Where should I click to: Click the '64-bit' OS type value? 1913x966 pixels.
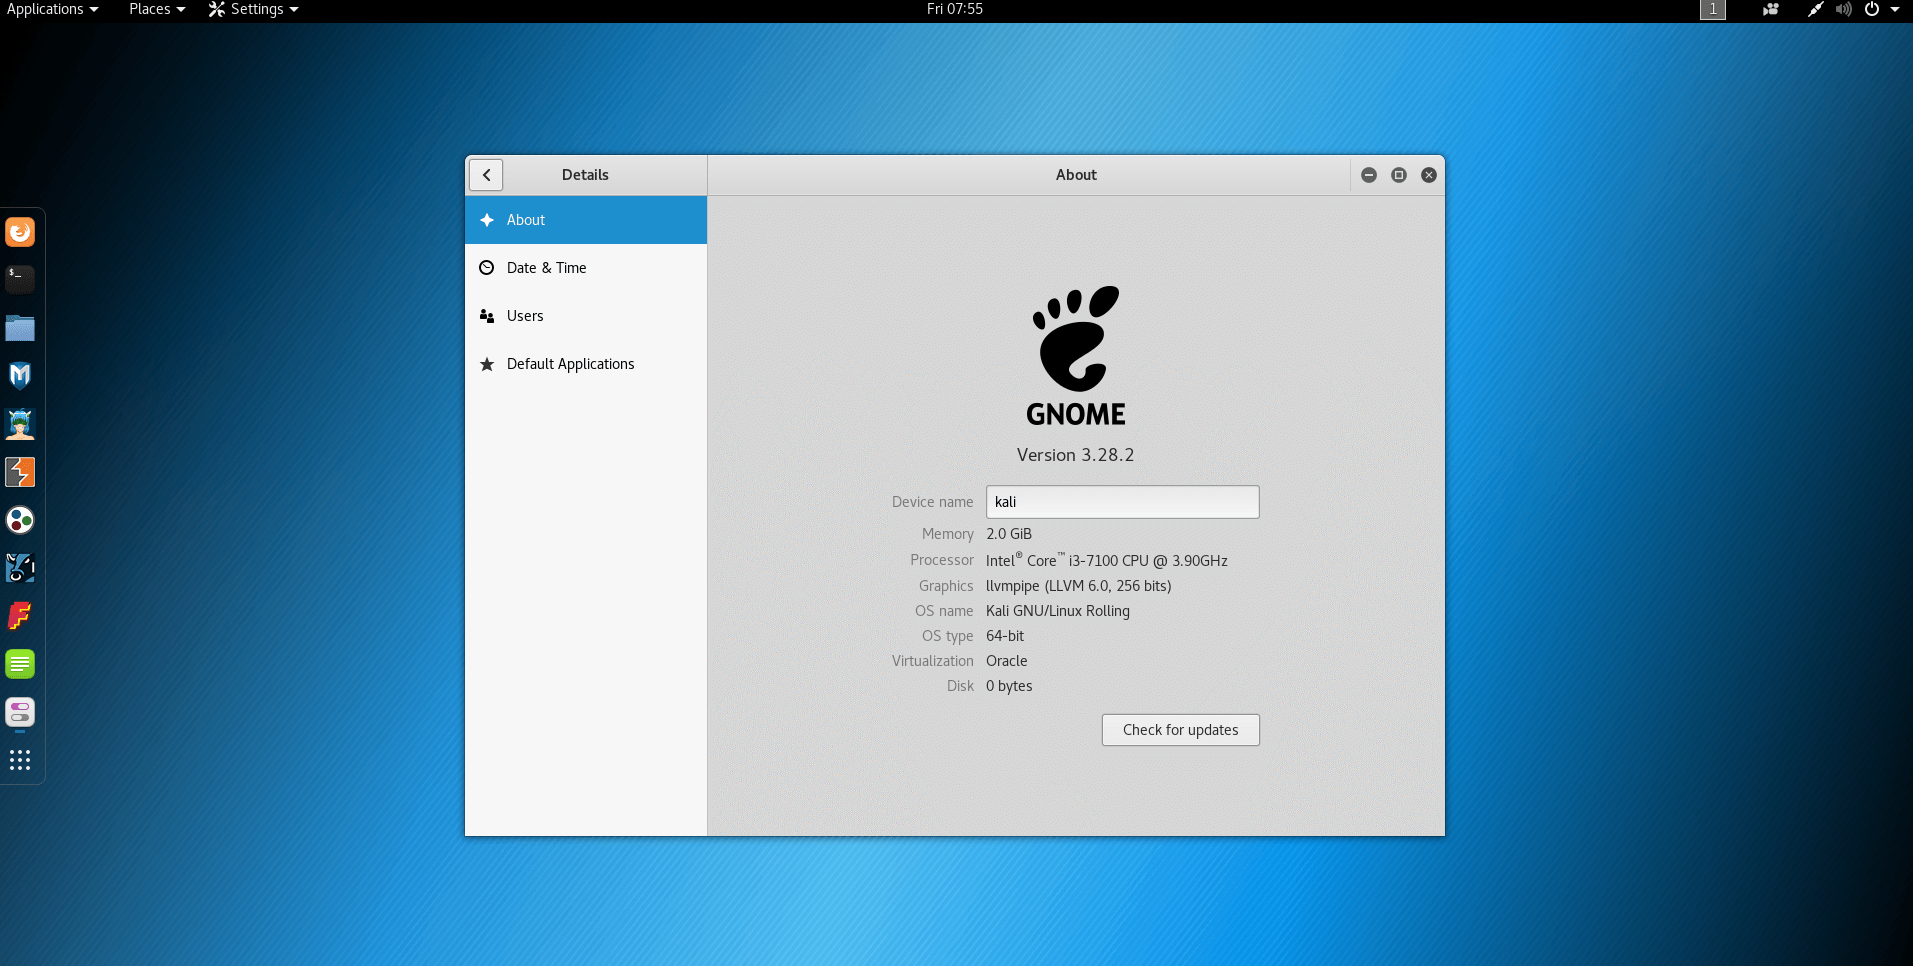point(1005,636)
